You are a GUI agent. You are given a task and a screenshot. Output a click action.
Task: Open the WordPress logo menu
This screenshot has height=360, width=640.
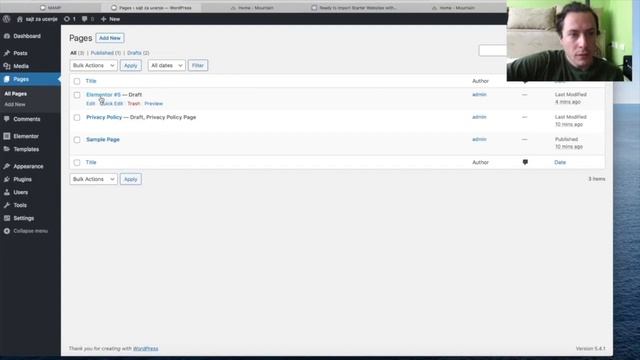(6, 19)
